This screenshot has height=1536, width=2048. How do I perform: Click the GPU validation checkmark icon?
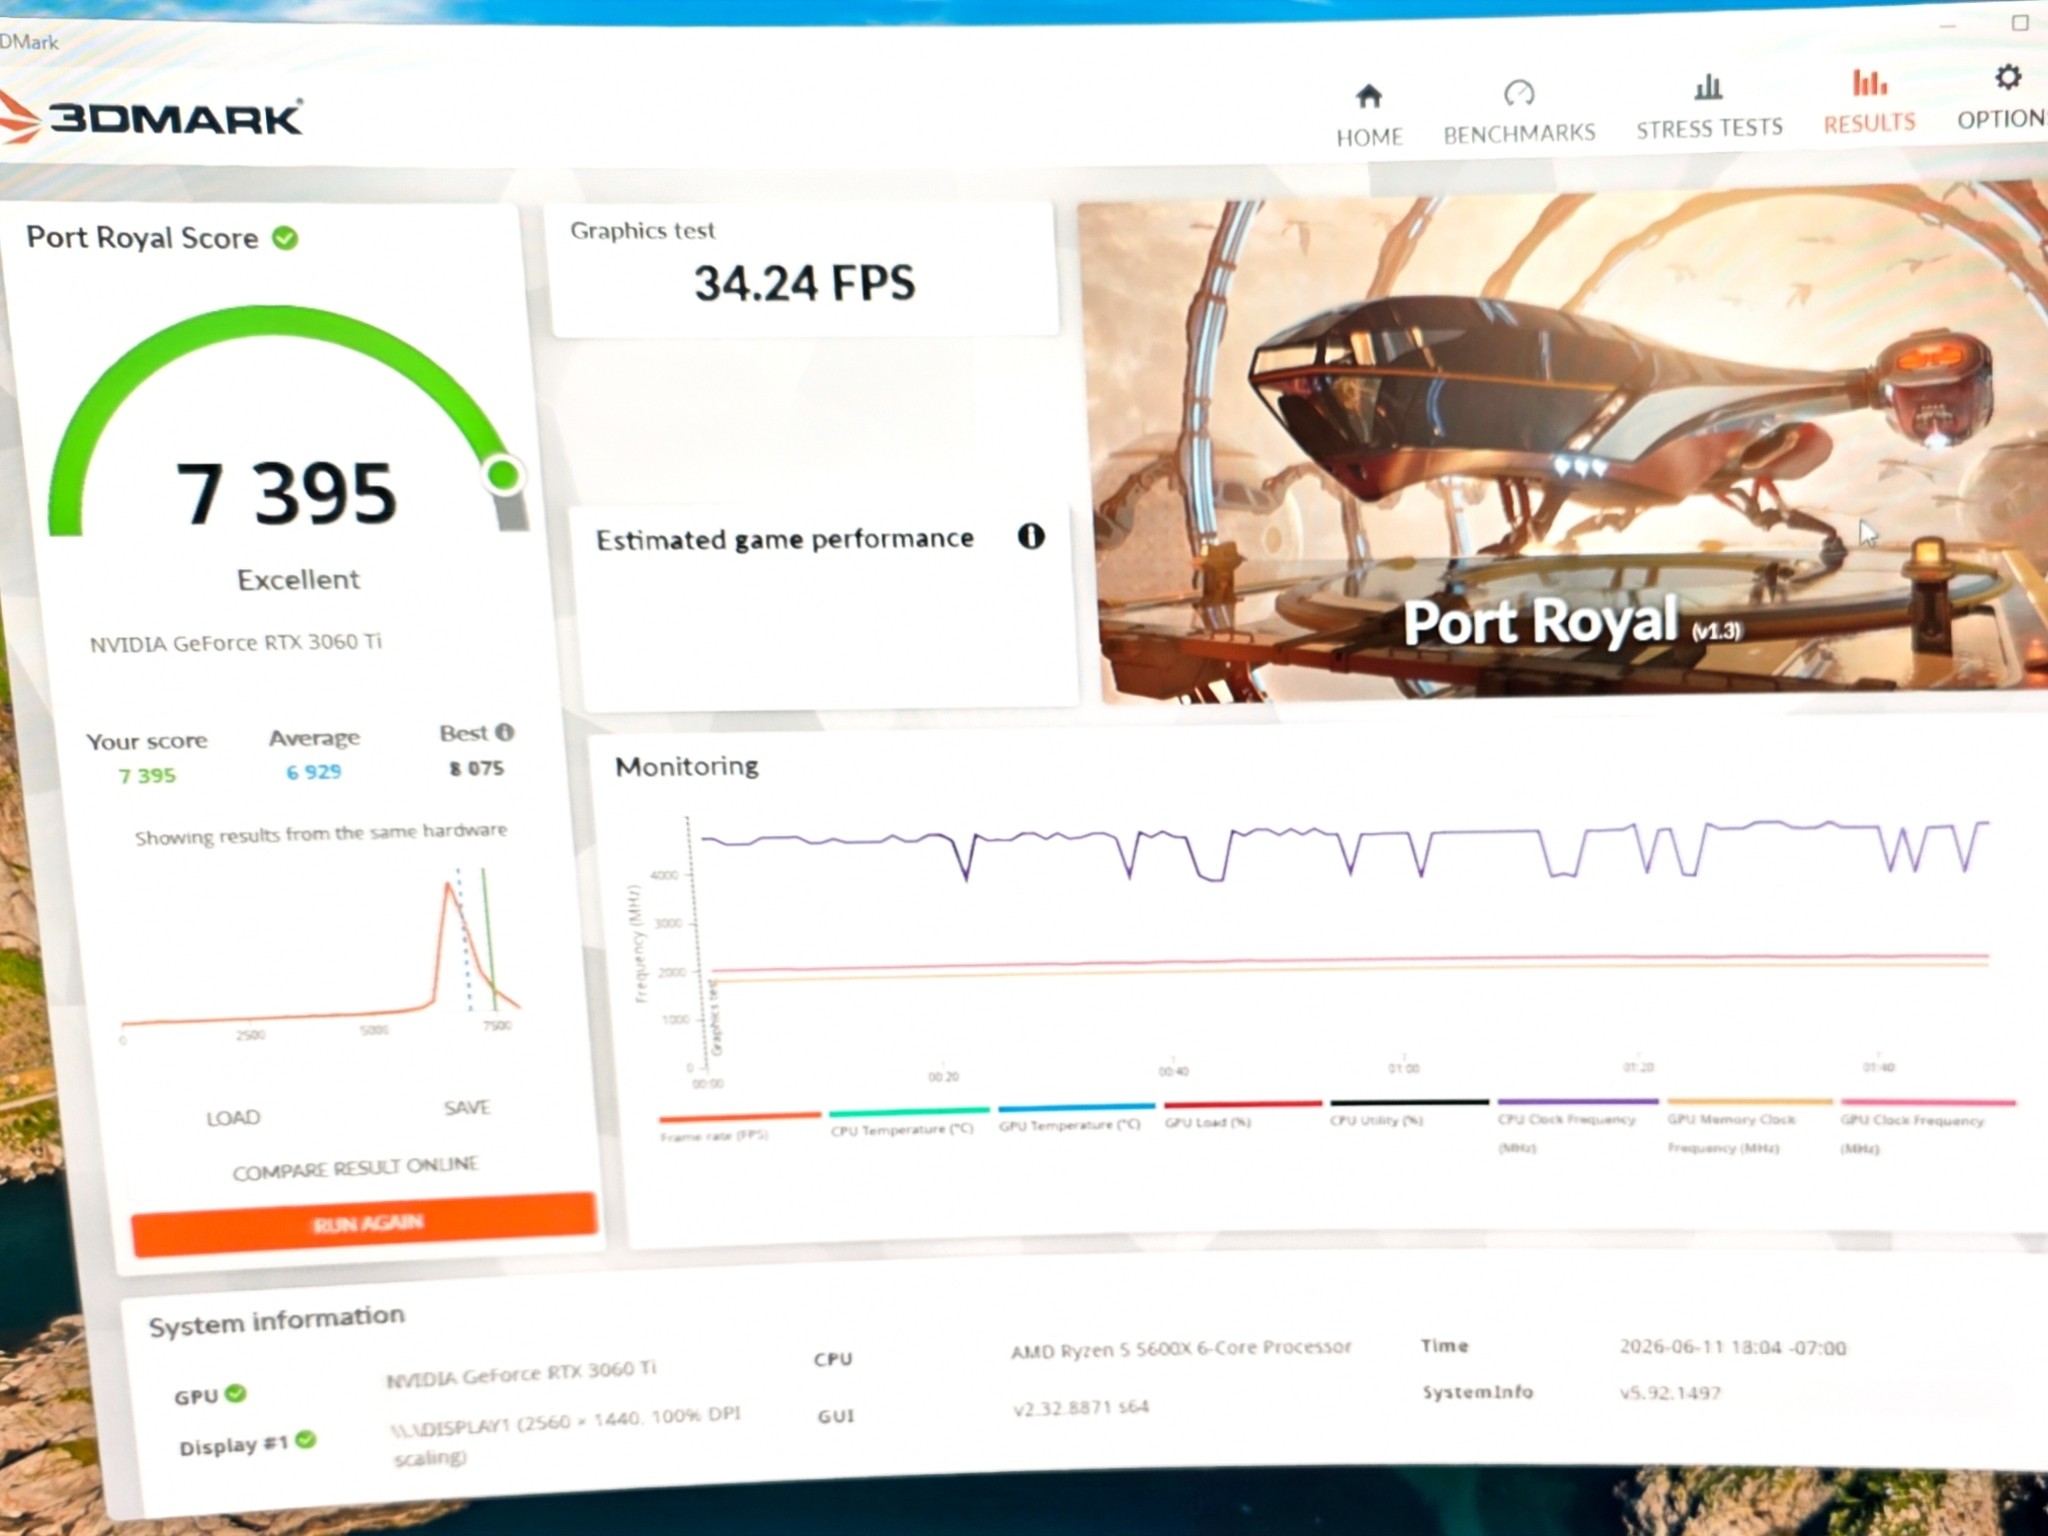[236, 1393]
